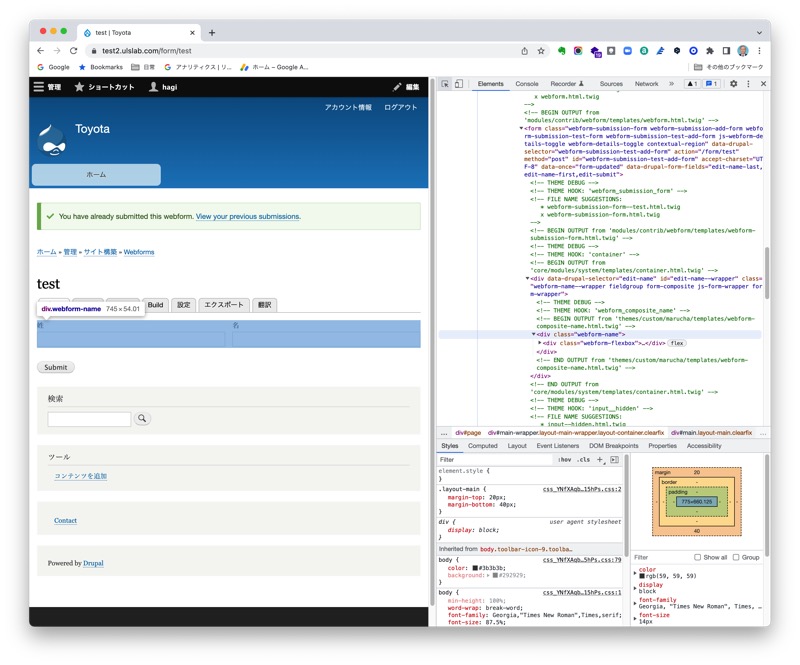Show more DevTools tabs chevron
The image size is (800, 665).
coord(671,84)
